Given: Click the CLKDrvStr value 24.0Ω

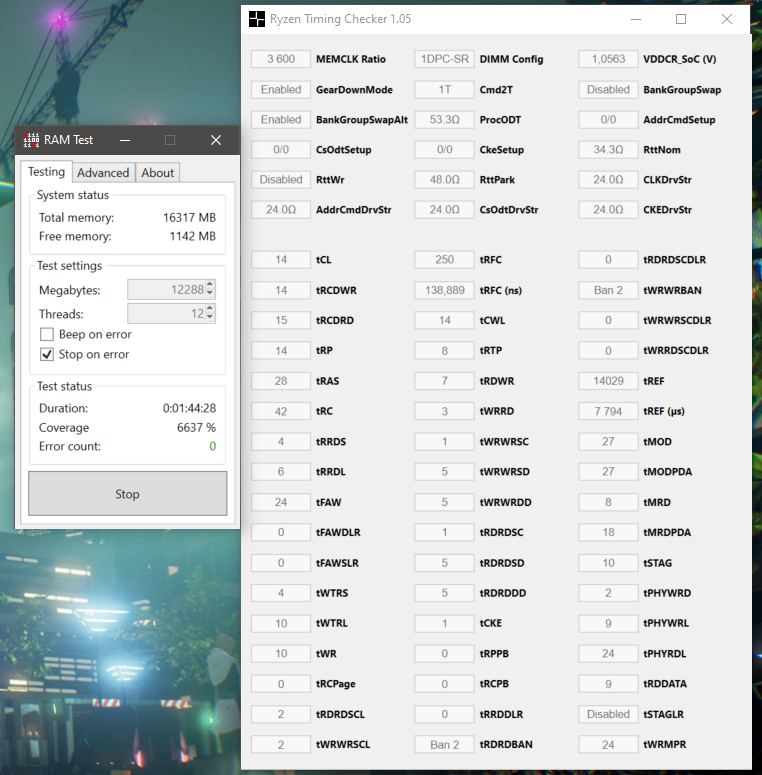Looking at the screenshot, I should click(x=608, y=179).
